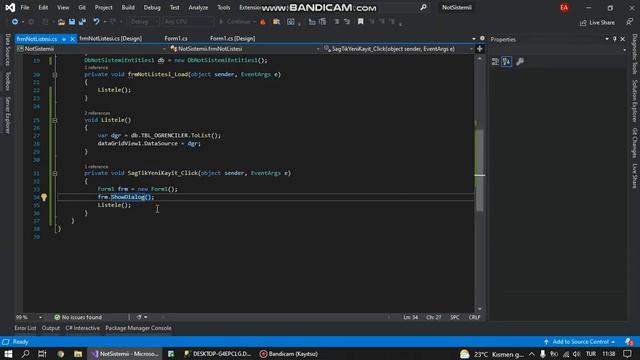
Task: Collapse the SagTikYeniKayit_Click method outline
Action: coord(55,173)
